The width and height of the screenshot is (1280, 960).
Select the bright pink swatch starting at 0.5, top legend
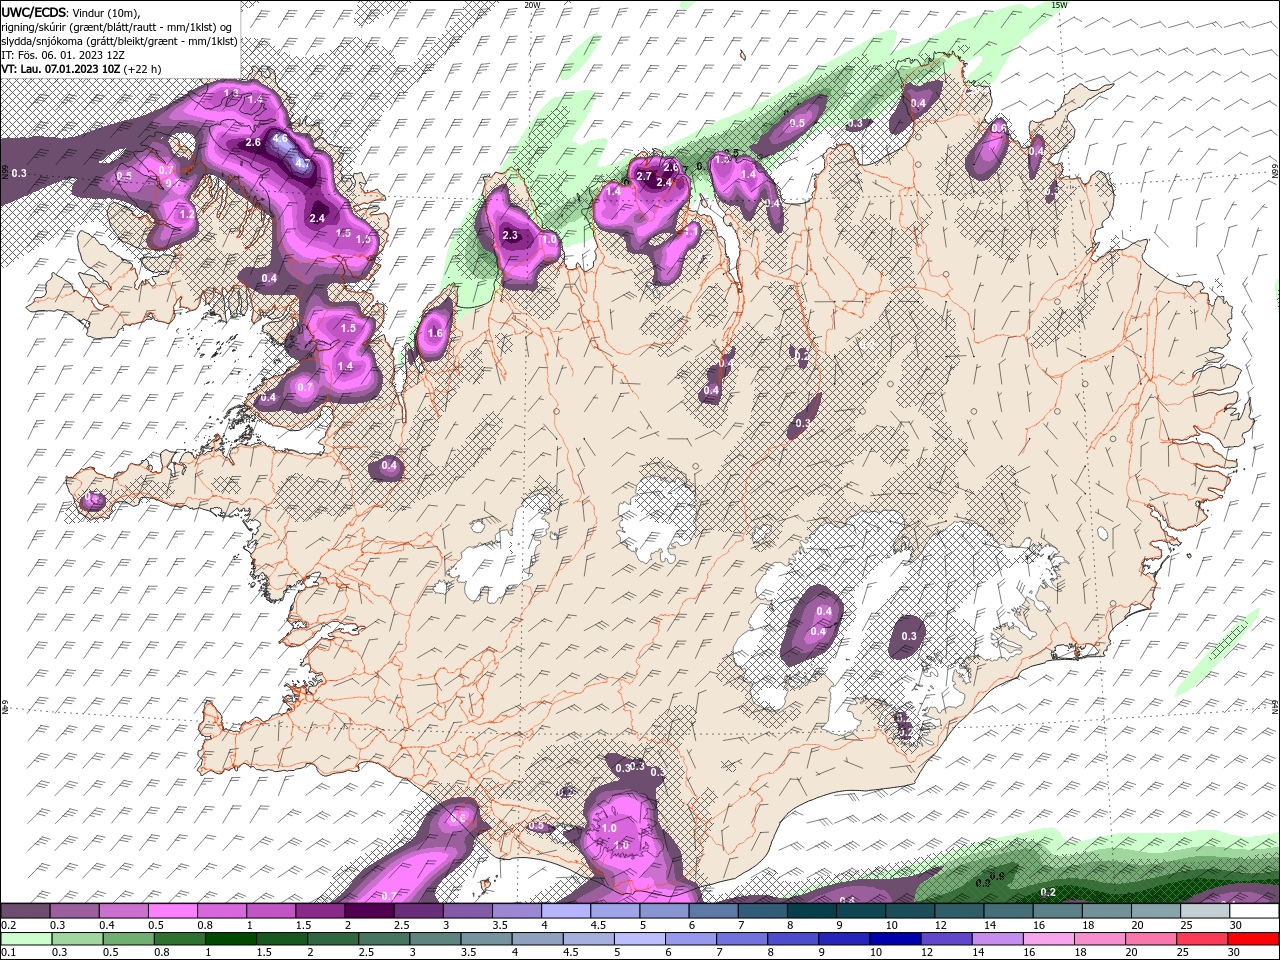pos(173,910)
